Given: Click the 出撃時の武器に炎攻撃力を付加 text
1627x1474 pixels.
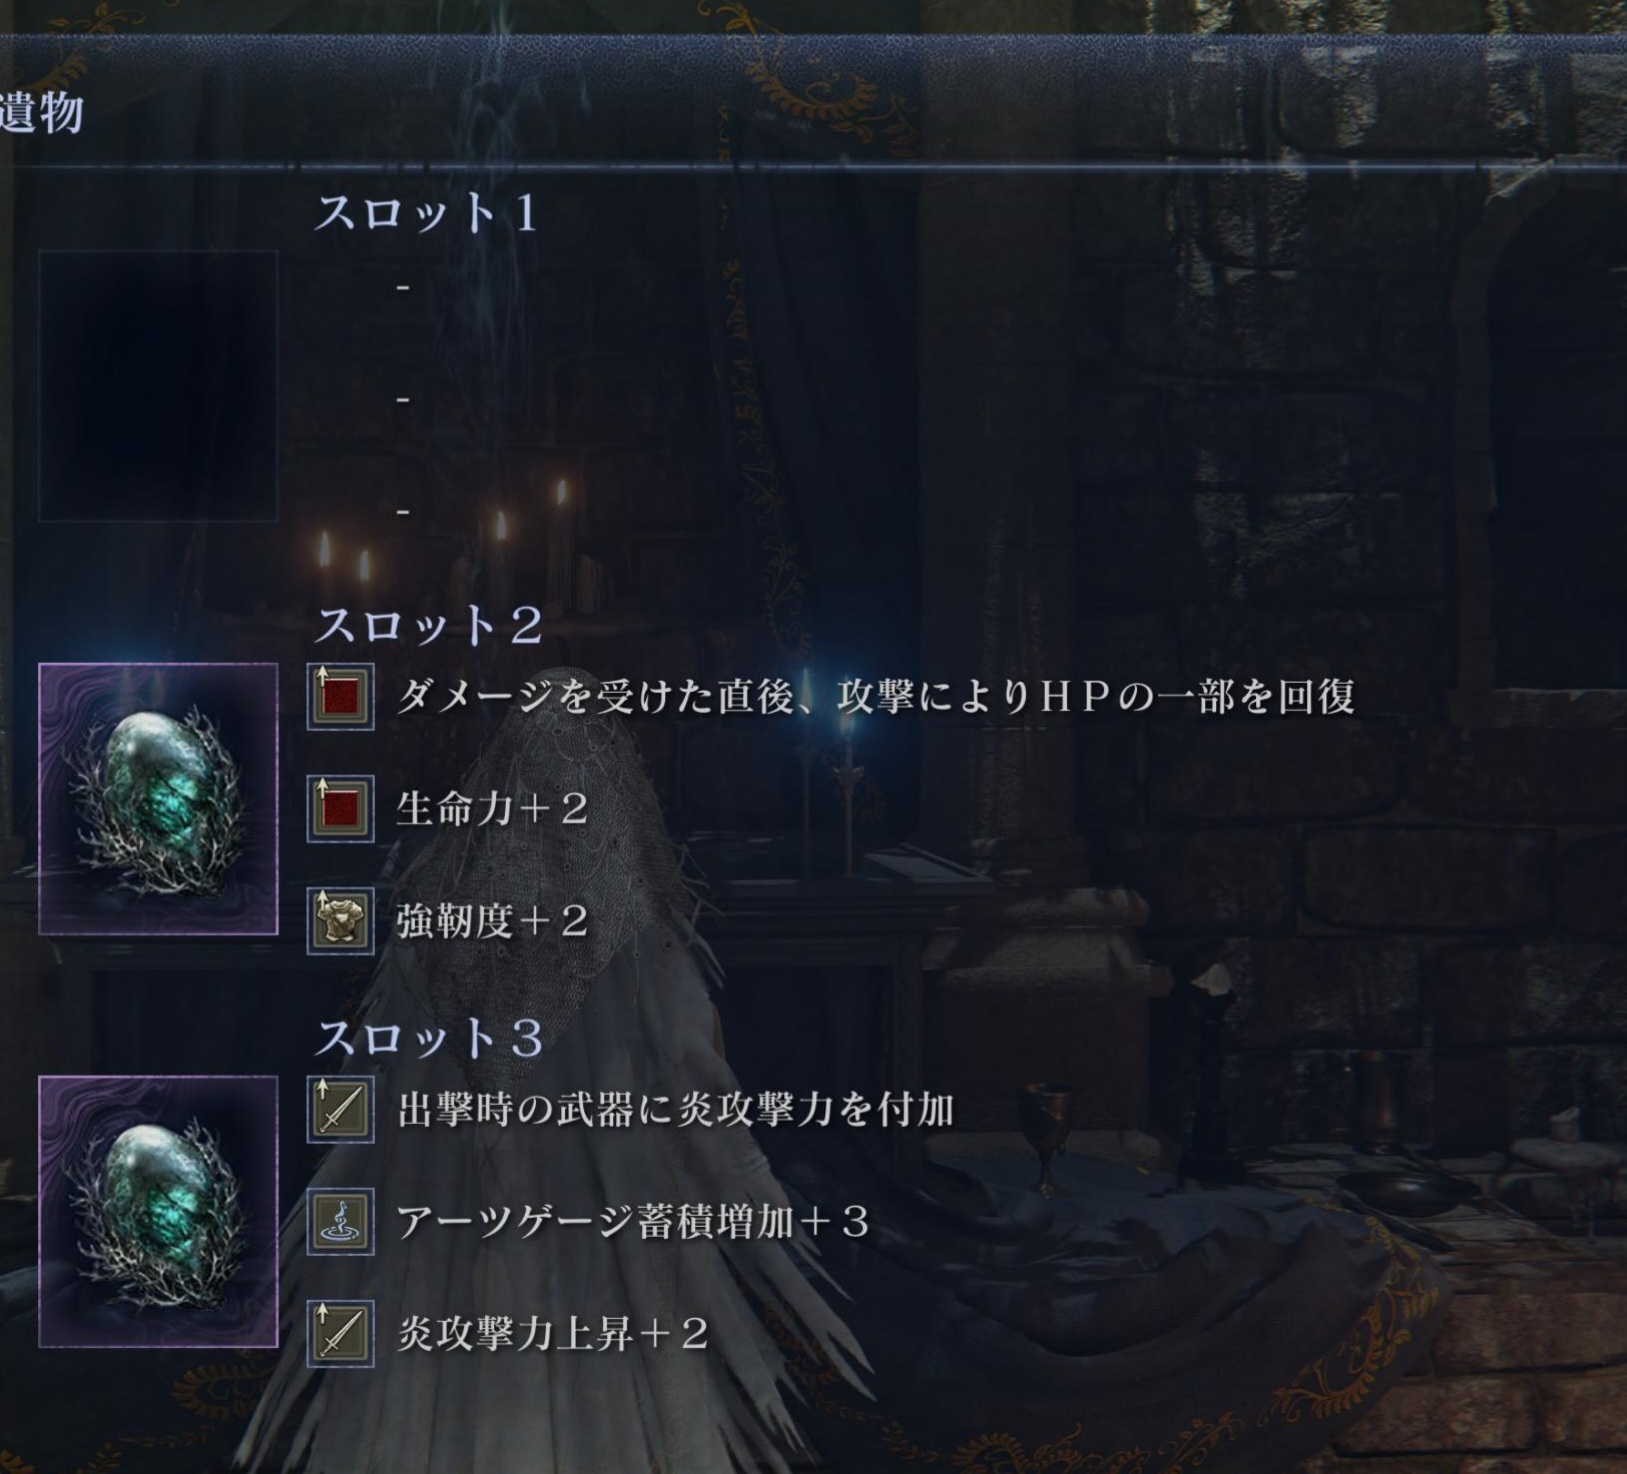Looking at the screenshot, I should pos(676,1110).
